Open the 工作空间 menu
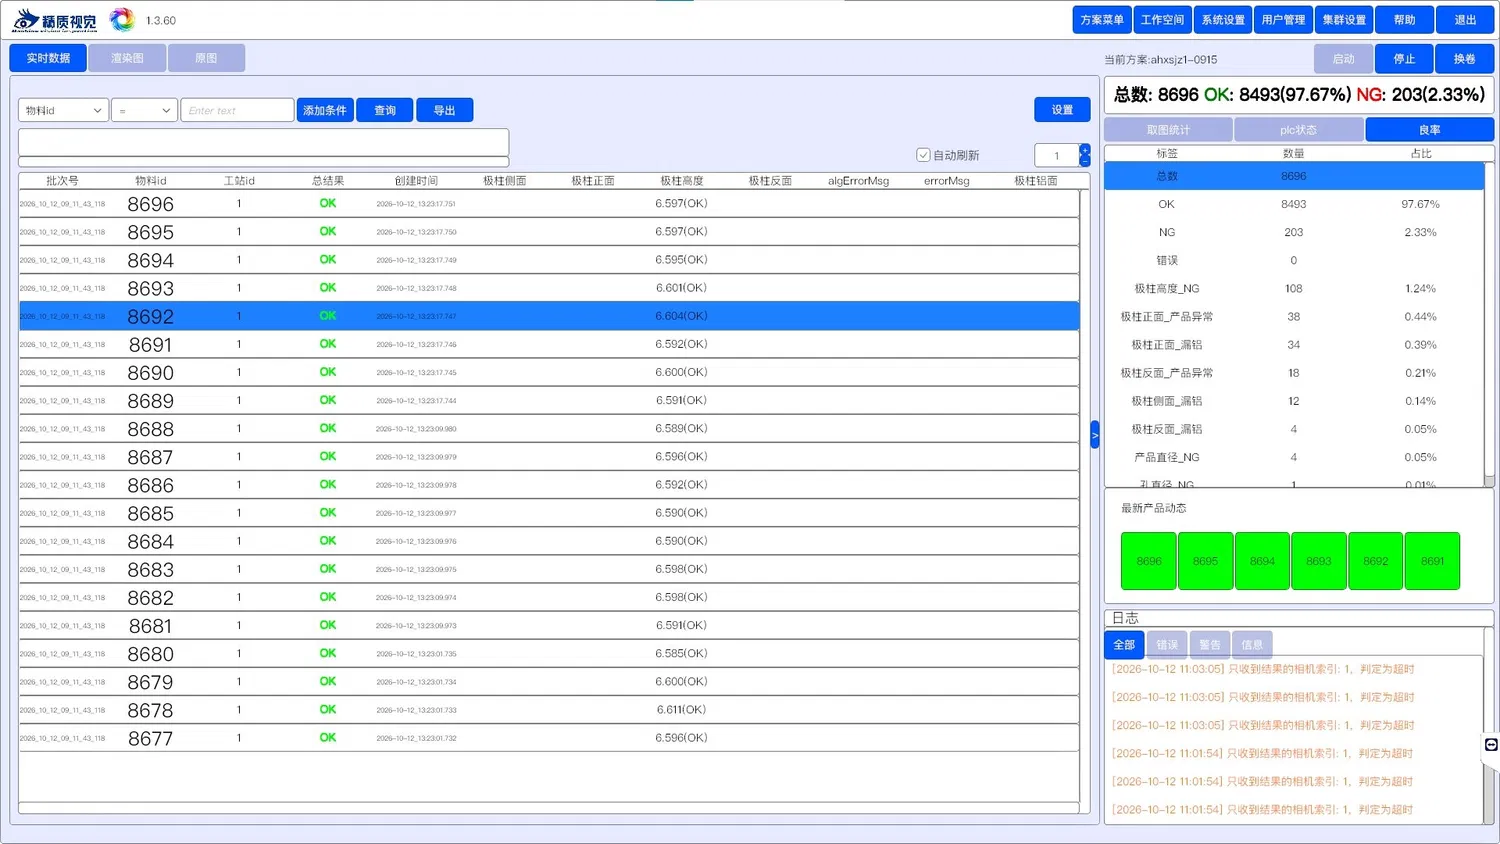1500x844 pixels. [x=1162, y=20]
